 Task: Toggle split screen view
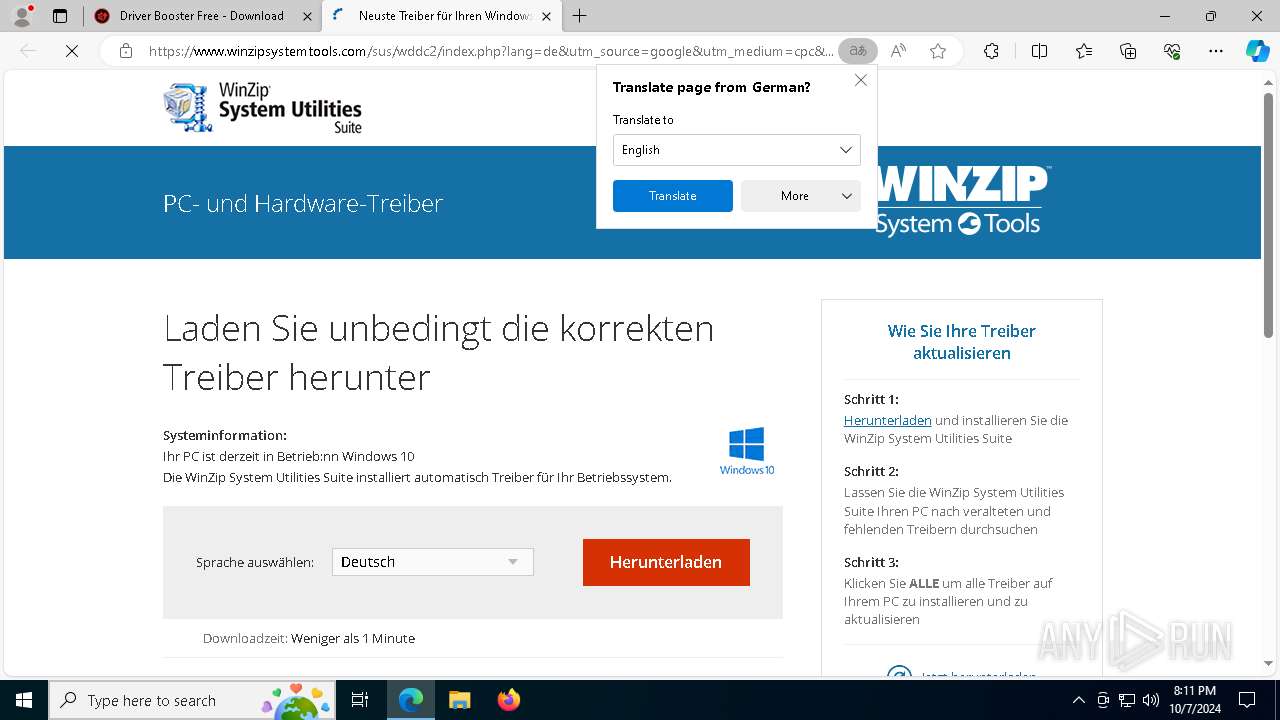[1039, 51]
